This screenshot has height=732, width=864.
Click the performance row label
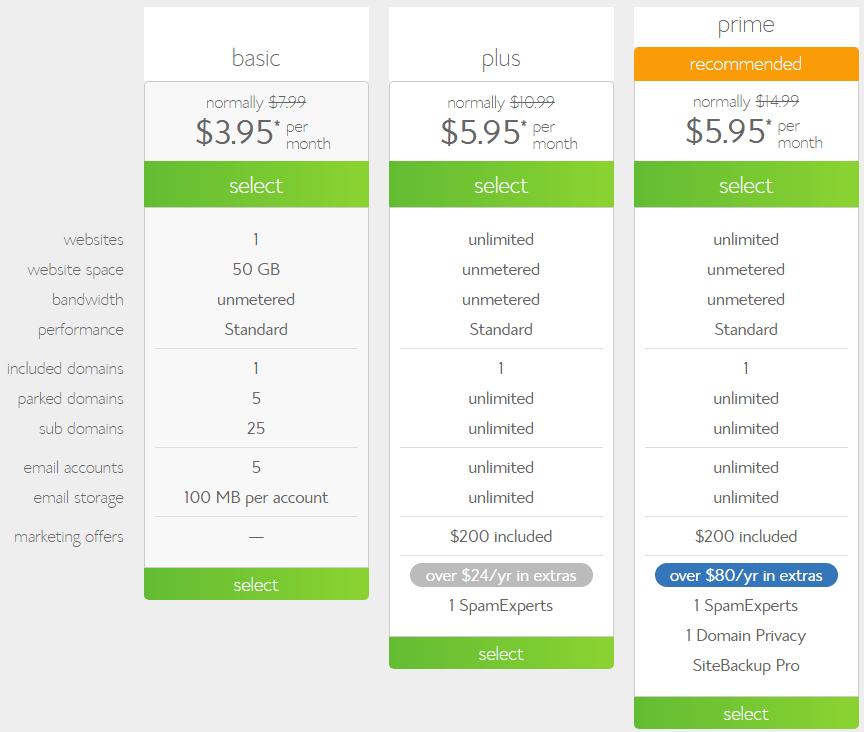coord(81,330)
